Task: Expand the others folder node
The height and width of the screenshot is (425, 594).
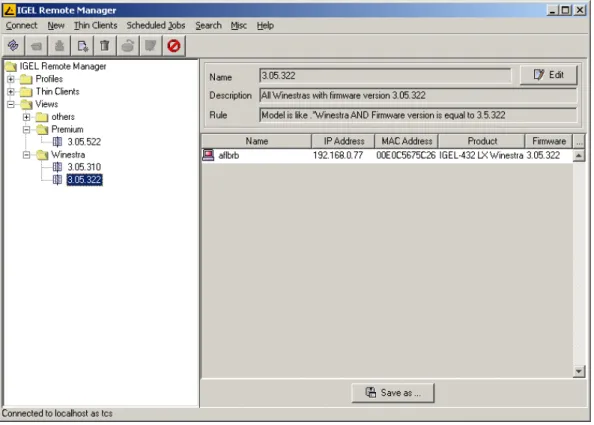Action: (x=26, y=117)
